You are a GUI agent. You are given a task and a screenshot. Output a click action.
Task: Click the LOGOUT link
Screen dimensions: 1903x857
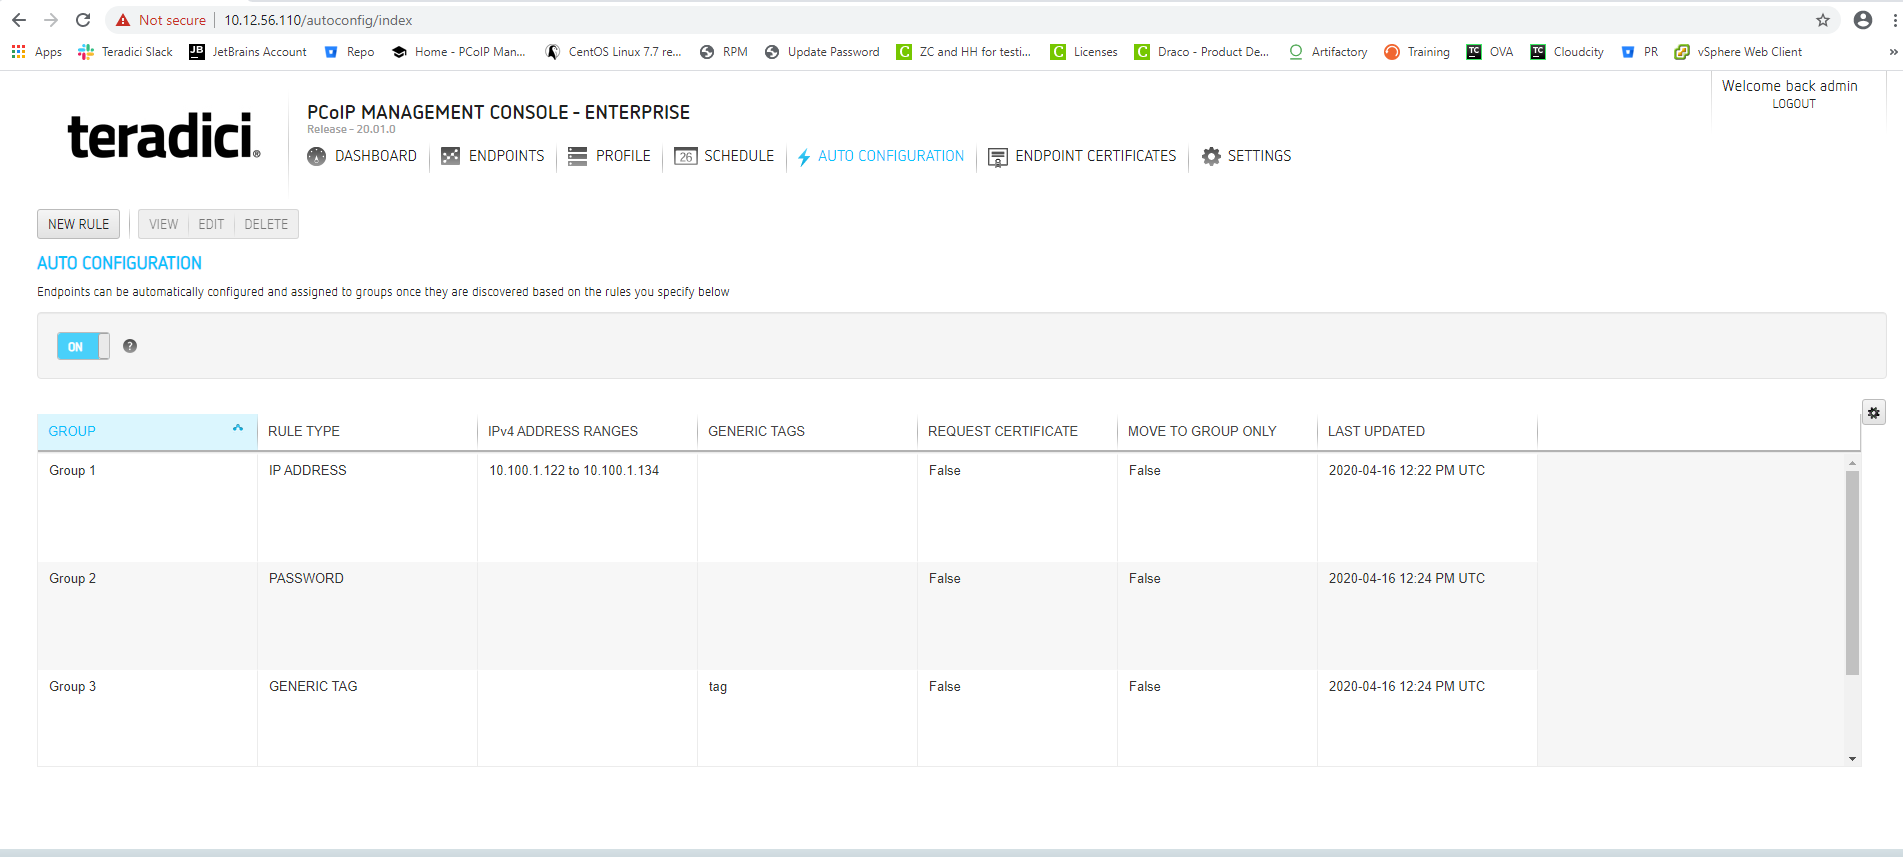(1793, 104)
